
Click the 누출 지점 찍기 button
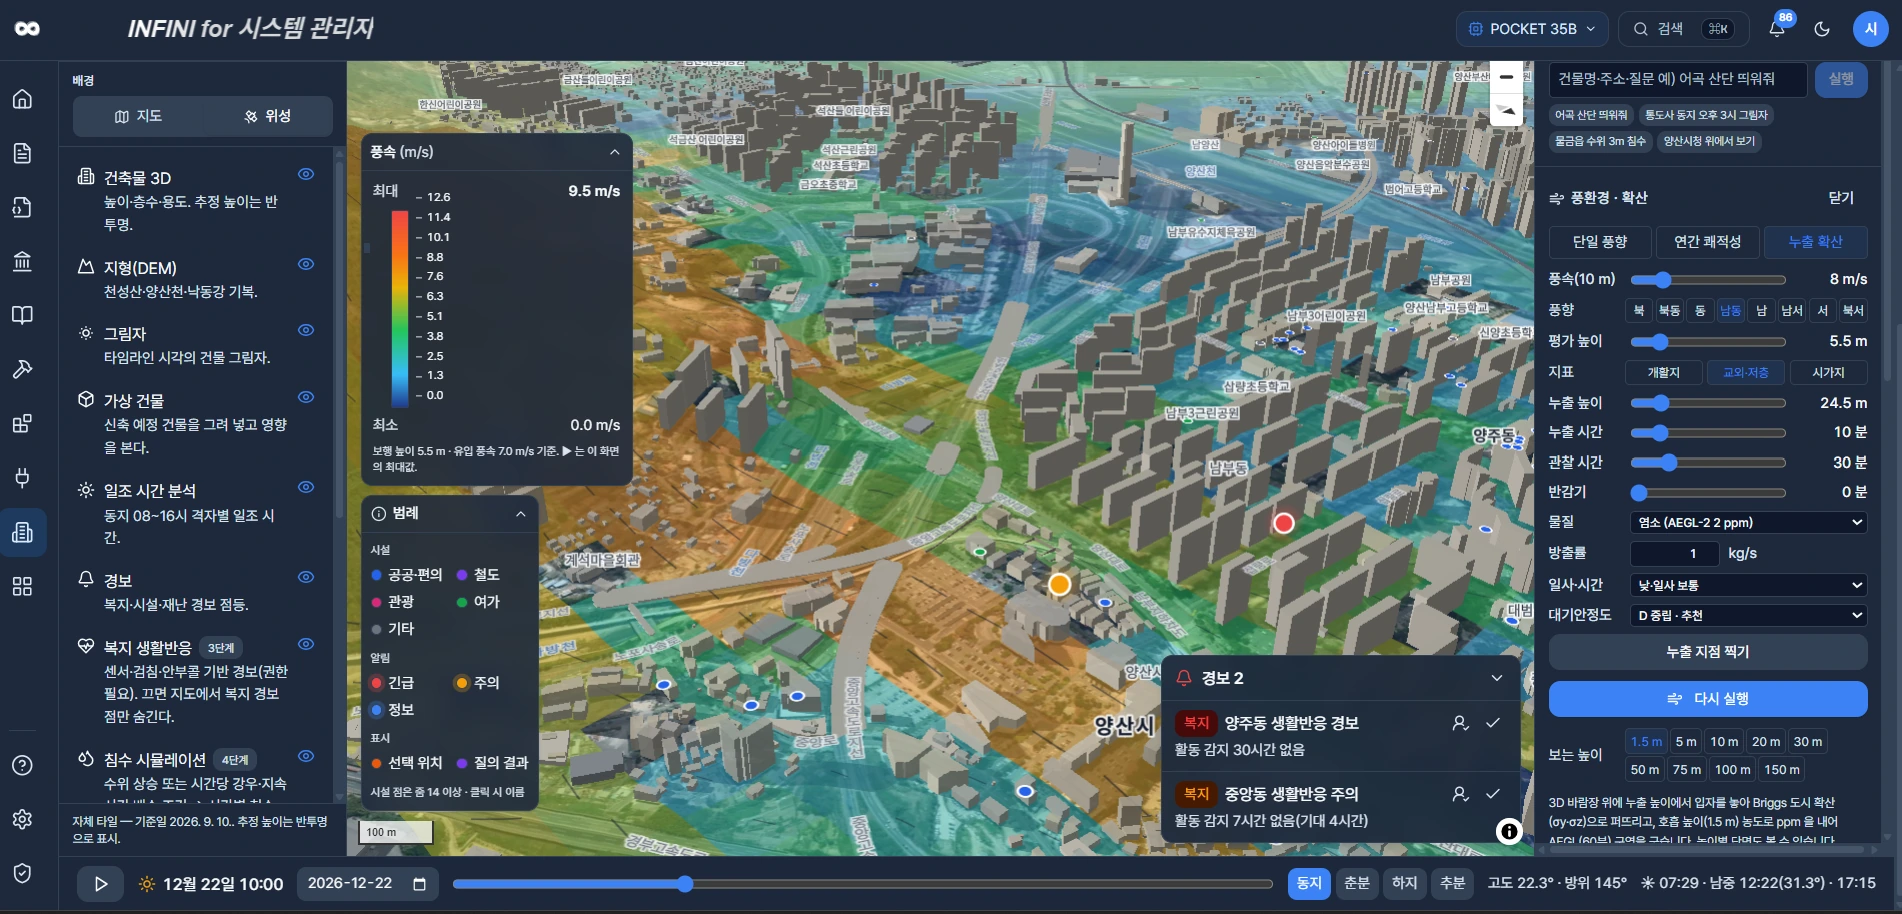1708,652
